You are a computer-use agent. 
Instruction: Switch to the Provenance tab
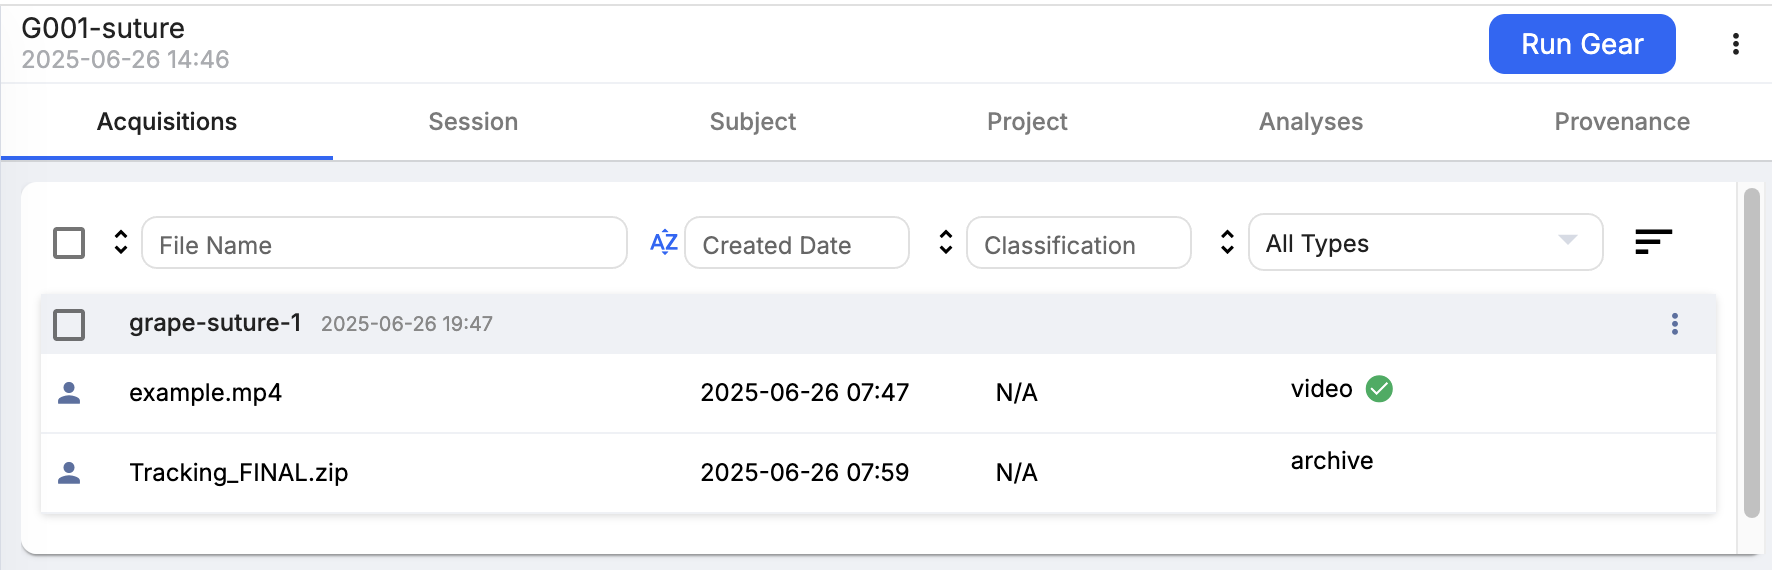(x=1622, y=122)
